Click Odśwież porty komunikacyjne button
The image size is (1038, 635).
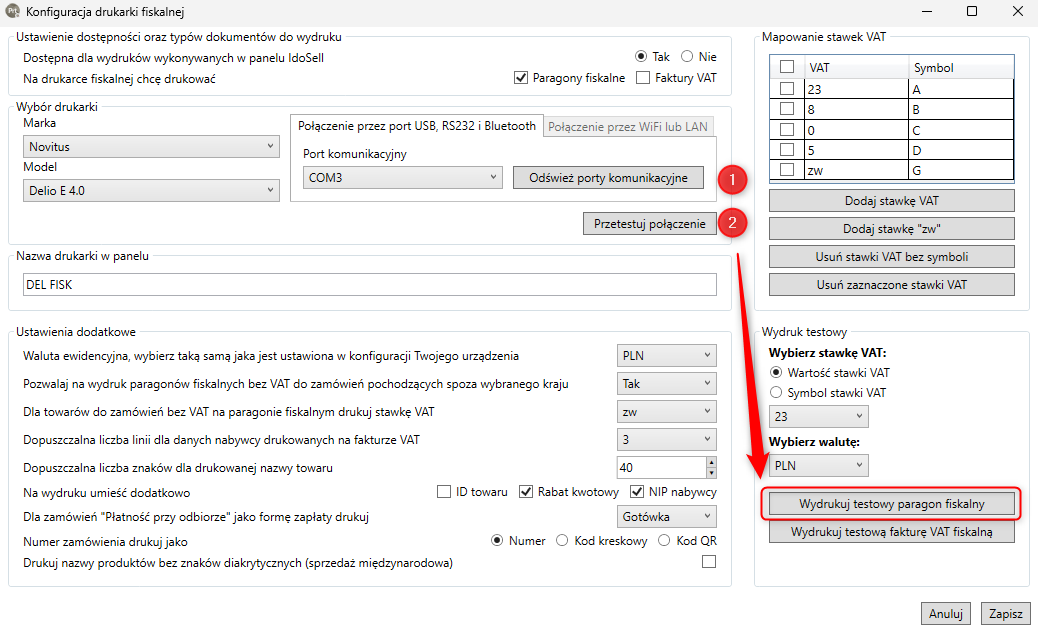(x=608, y=177)
